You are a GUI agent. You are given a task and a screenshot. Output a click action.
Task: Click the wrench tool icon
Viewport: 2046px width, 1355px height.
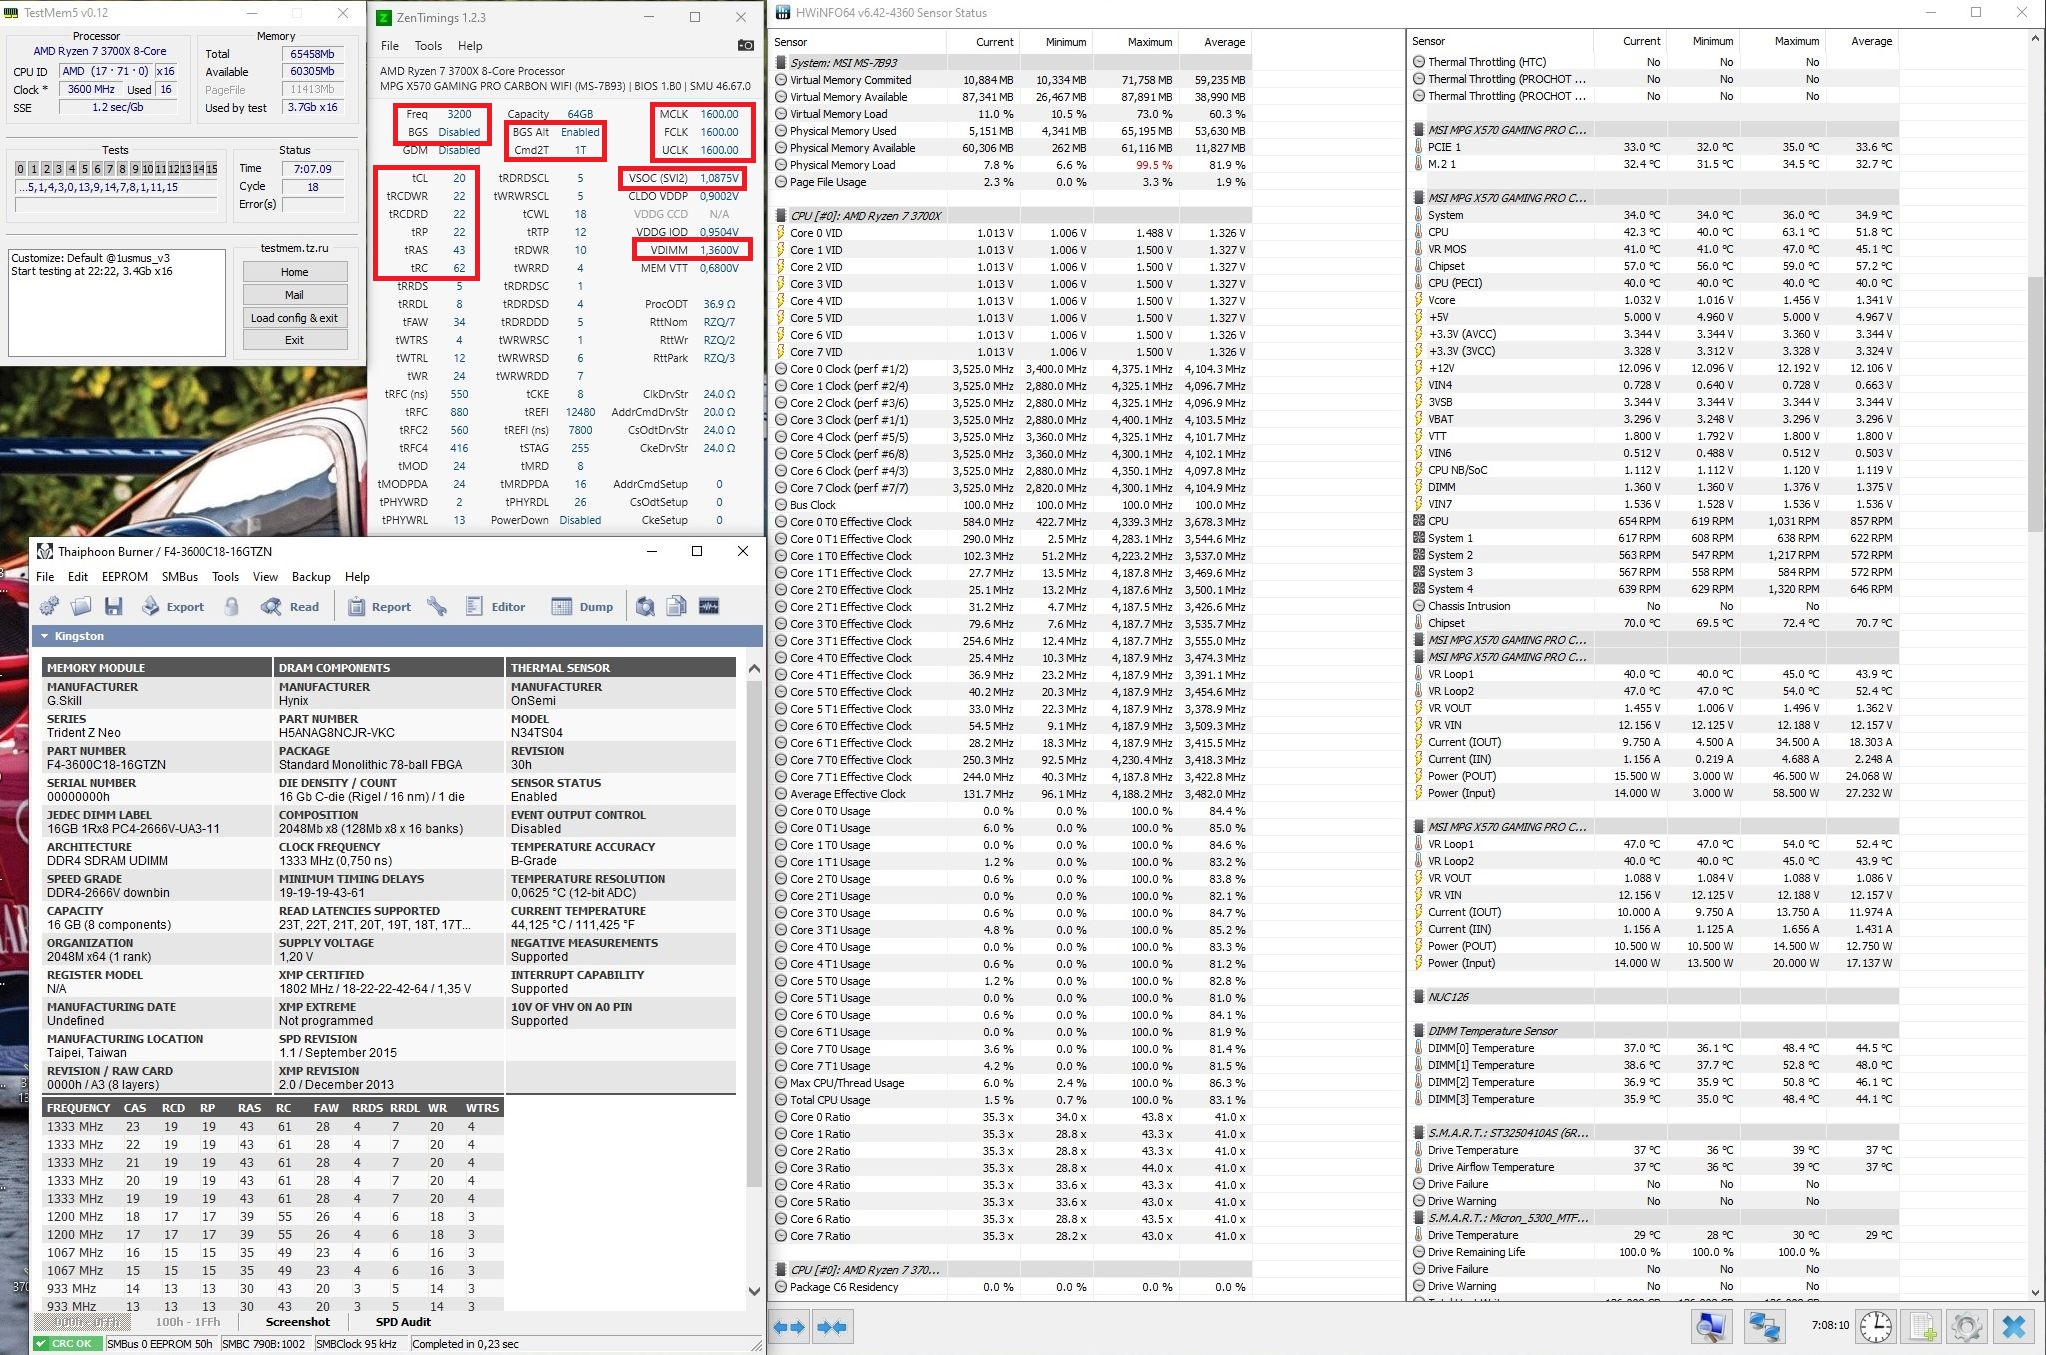pos(437,607)
